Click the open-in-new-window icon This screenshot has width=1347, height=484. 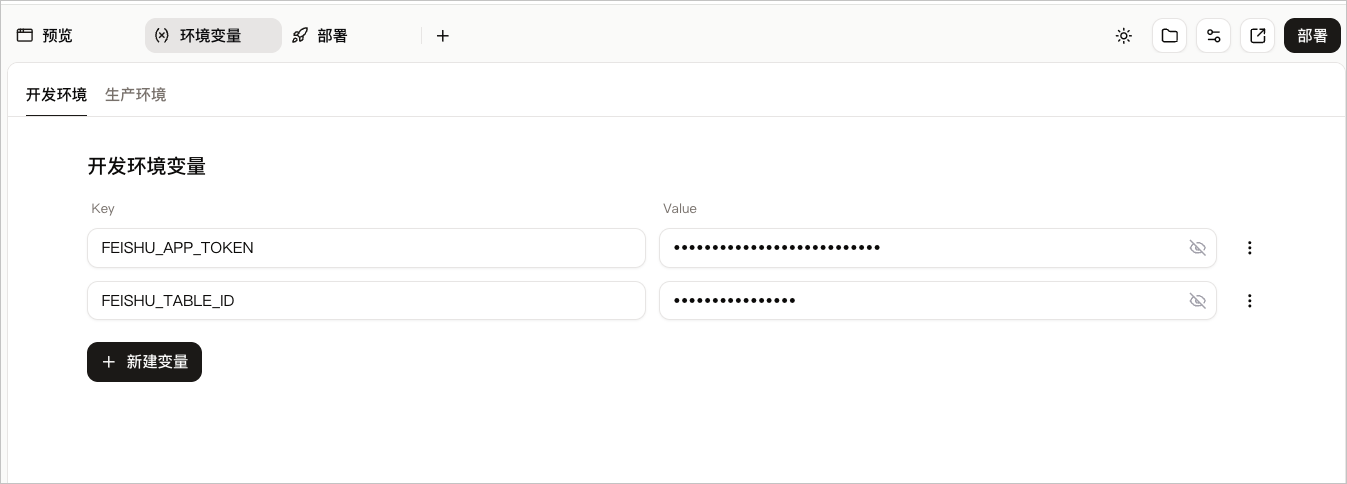[x=1258, y=36]
